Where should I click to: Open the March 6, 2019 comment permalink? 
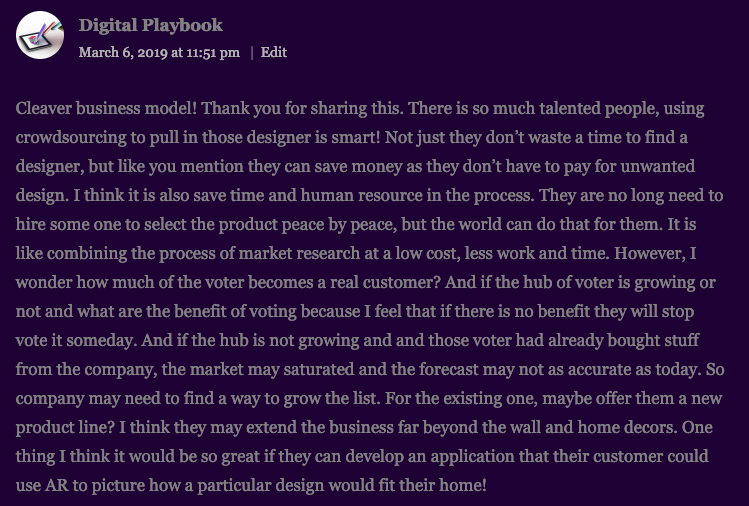coord(159,52)
